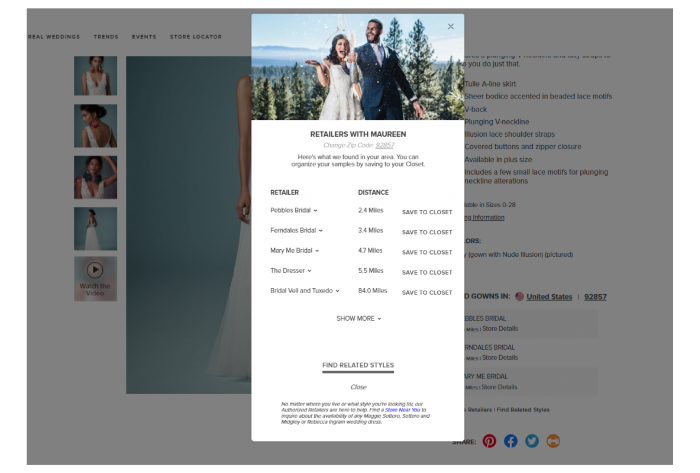The width and height of the screenshot is (700, 473).
Task: Share on Twitter icon
Action: [532, 441]
